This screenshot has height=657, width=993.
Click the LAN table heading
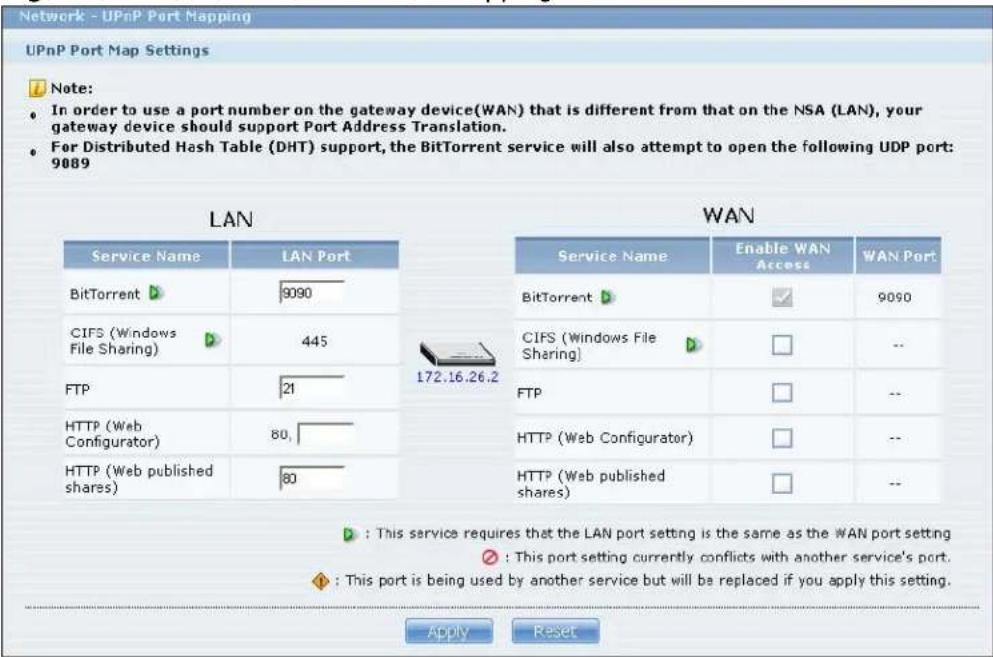231,219
